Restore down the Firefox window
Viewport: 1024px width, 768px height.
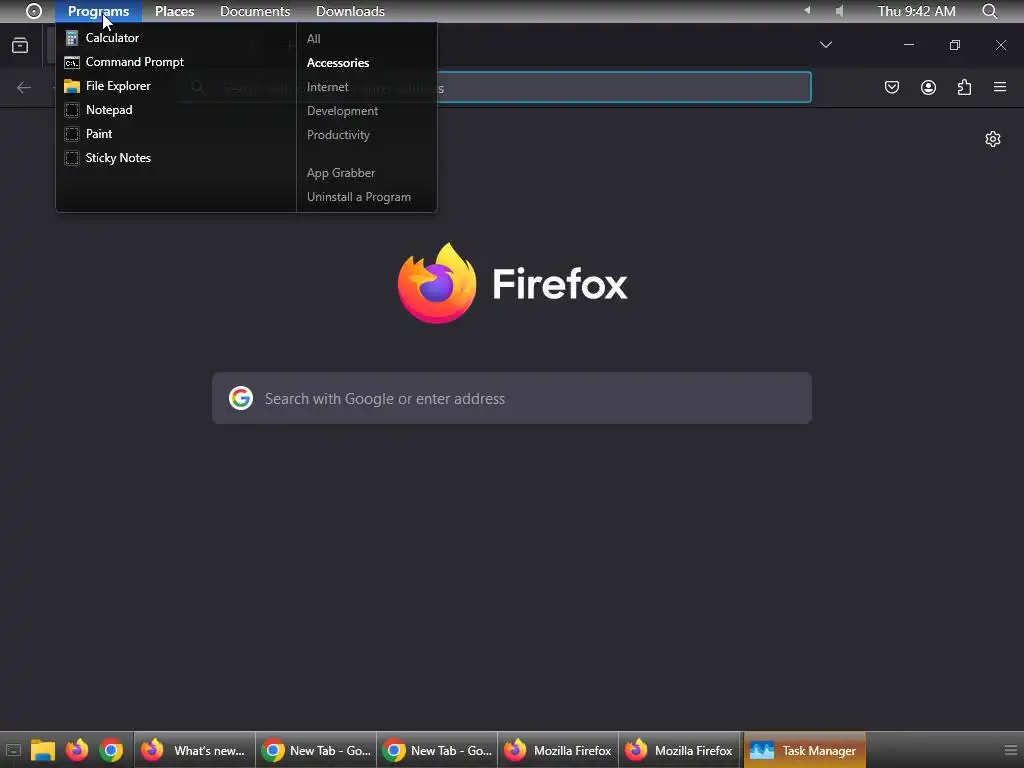point(955,45)
